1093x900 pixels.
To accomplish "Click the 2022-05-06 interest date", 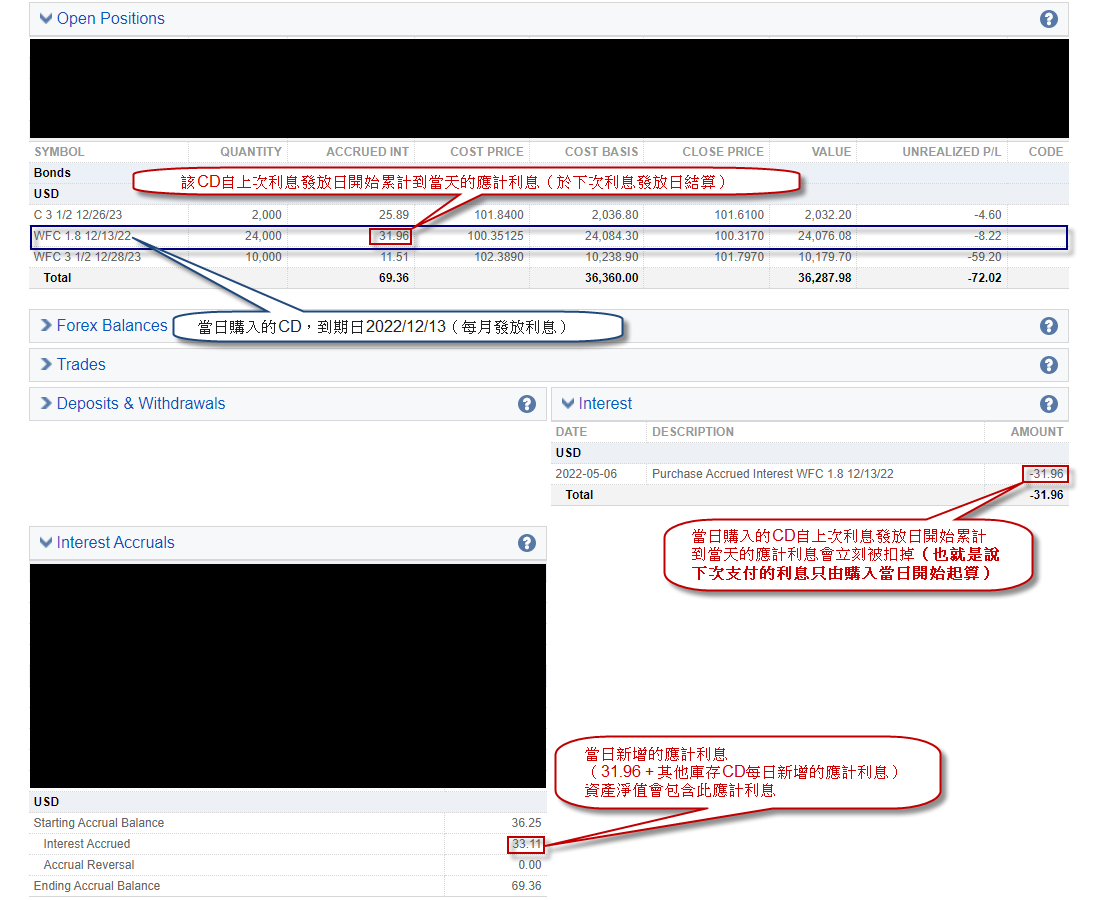I will pyautogui.click(x=586, y=473).
